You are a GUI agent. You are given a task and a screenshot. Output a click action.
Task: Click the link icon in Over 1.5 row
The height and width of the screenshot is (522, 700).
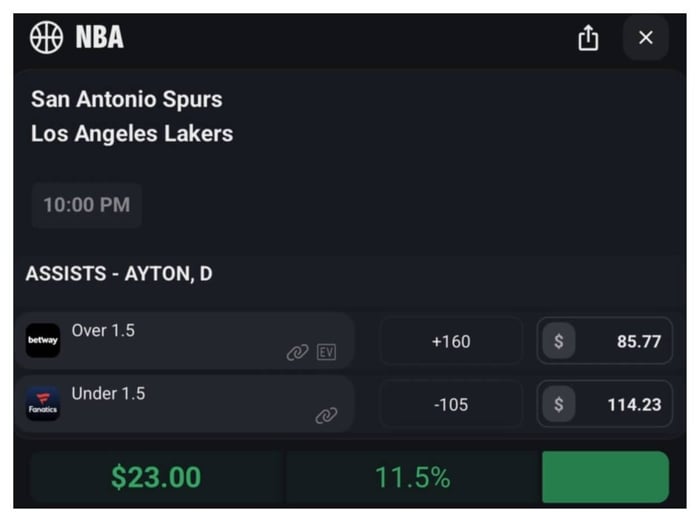297,352
